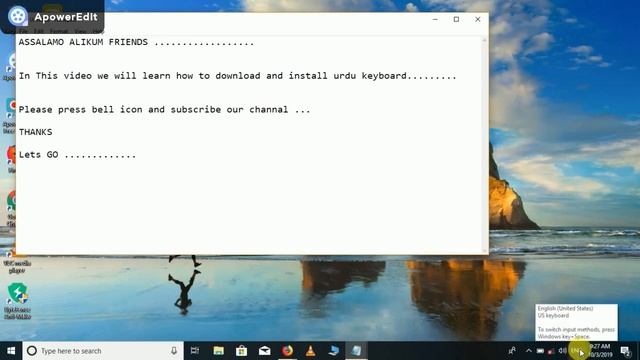Open the Action Center notifications icon
Image resolution: width=640 pixels, height=360 pixels.
pos(625,351)
